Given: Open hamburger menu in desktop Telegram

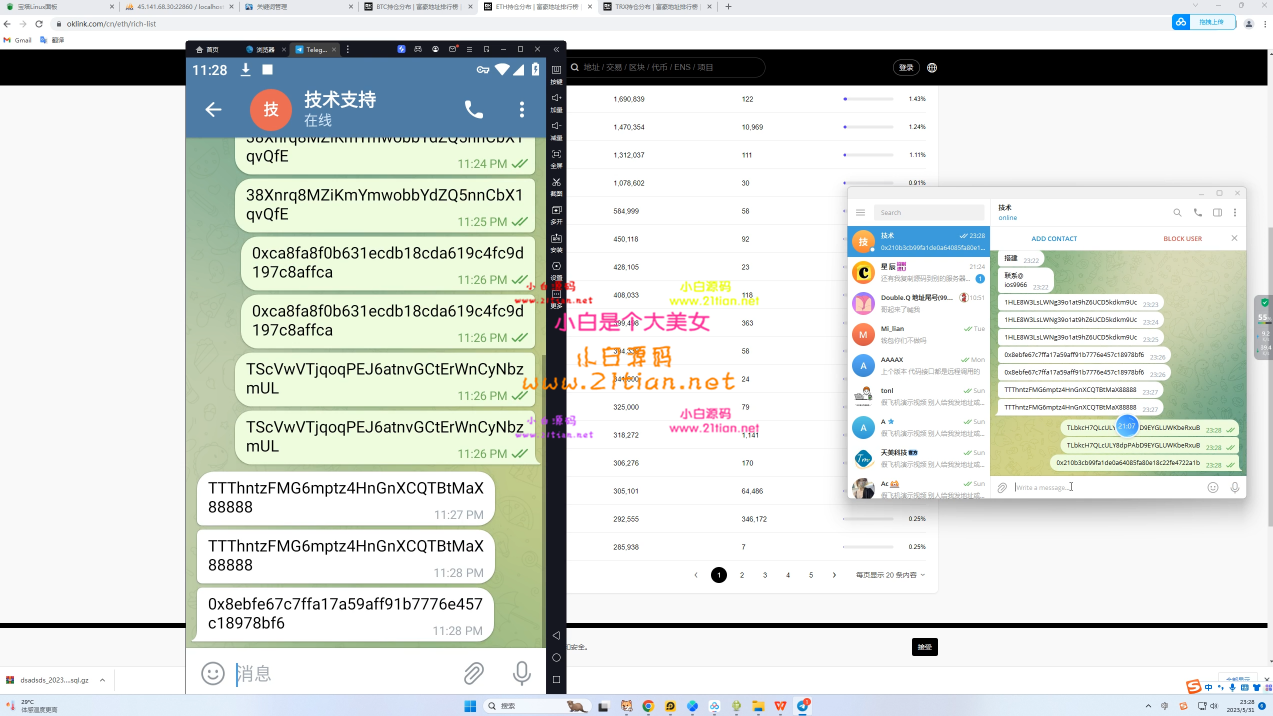Looking at the screenshot, I should click(x=860, y=212).
